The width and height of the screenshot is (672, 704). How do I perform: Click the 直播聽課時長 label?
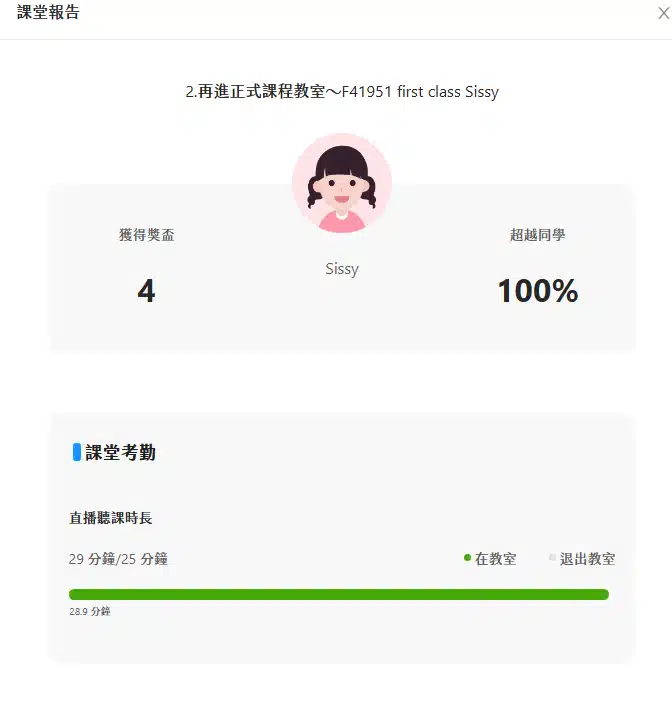(110, 518)
